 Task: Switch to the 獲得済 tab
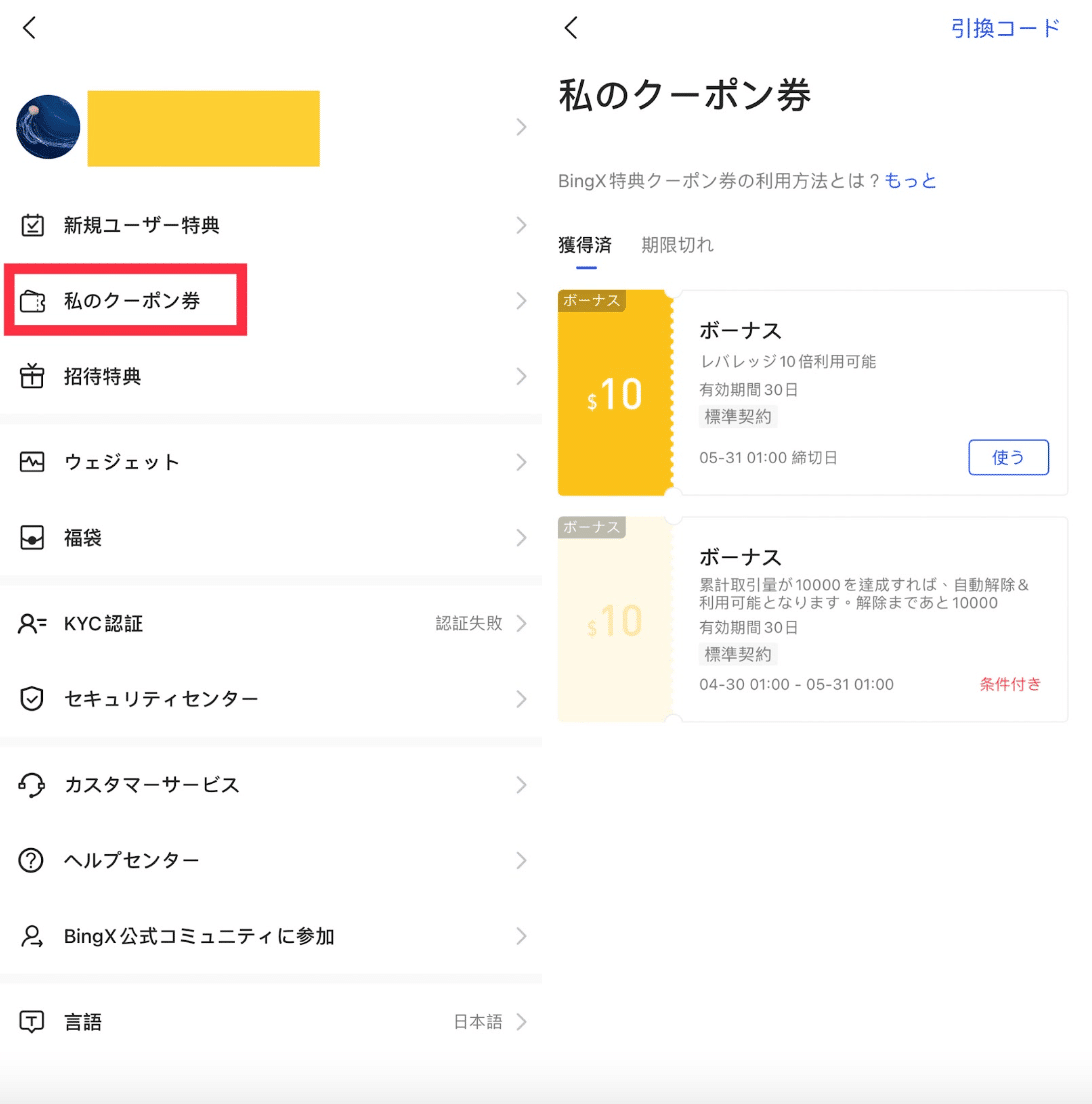(584, 245)
